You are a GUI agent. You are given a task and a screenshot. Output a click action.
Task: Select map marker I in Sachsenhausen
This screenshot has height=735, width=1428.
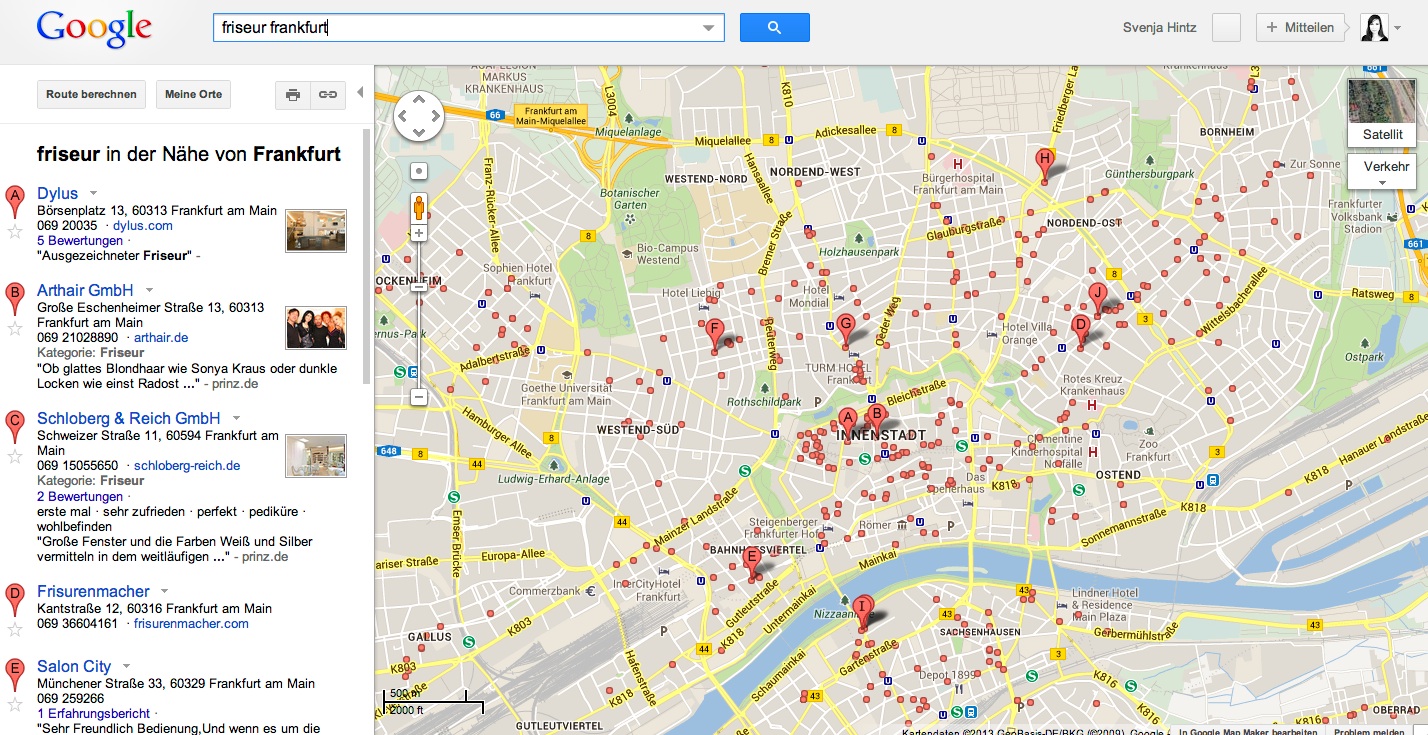[x=862, y=610]
